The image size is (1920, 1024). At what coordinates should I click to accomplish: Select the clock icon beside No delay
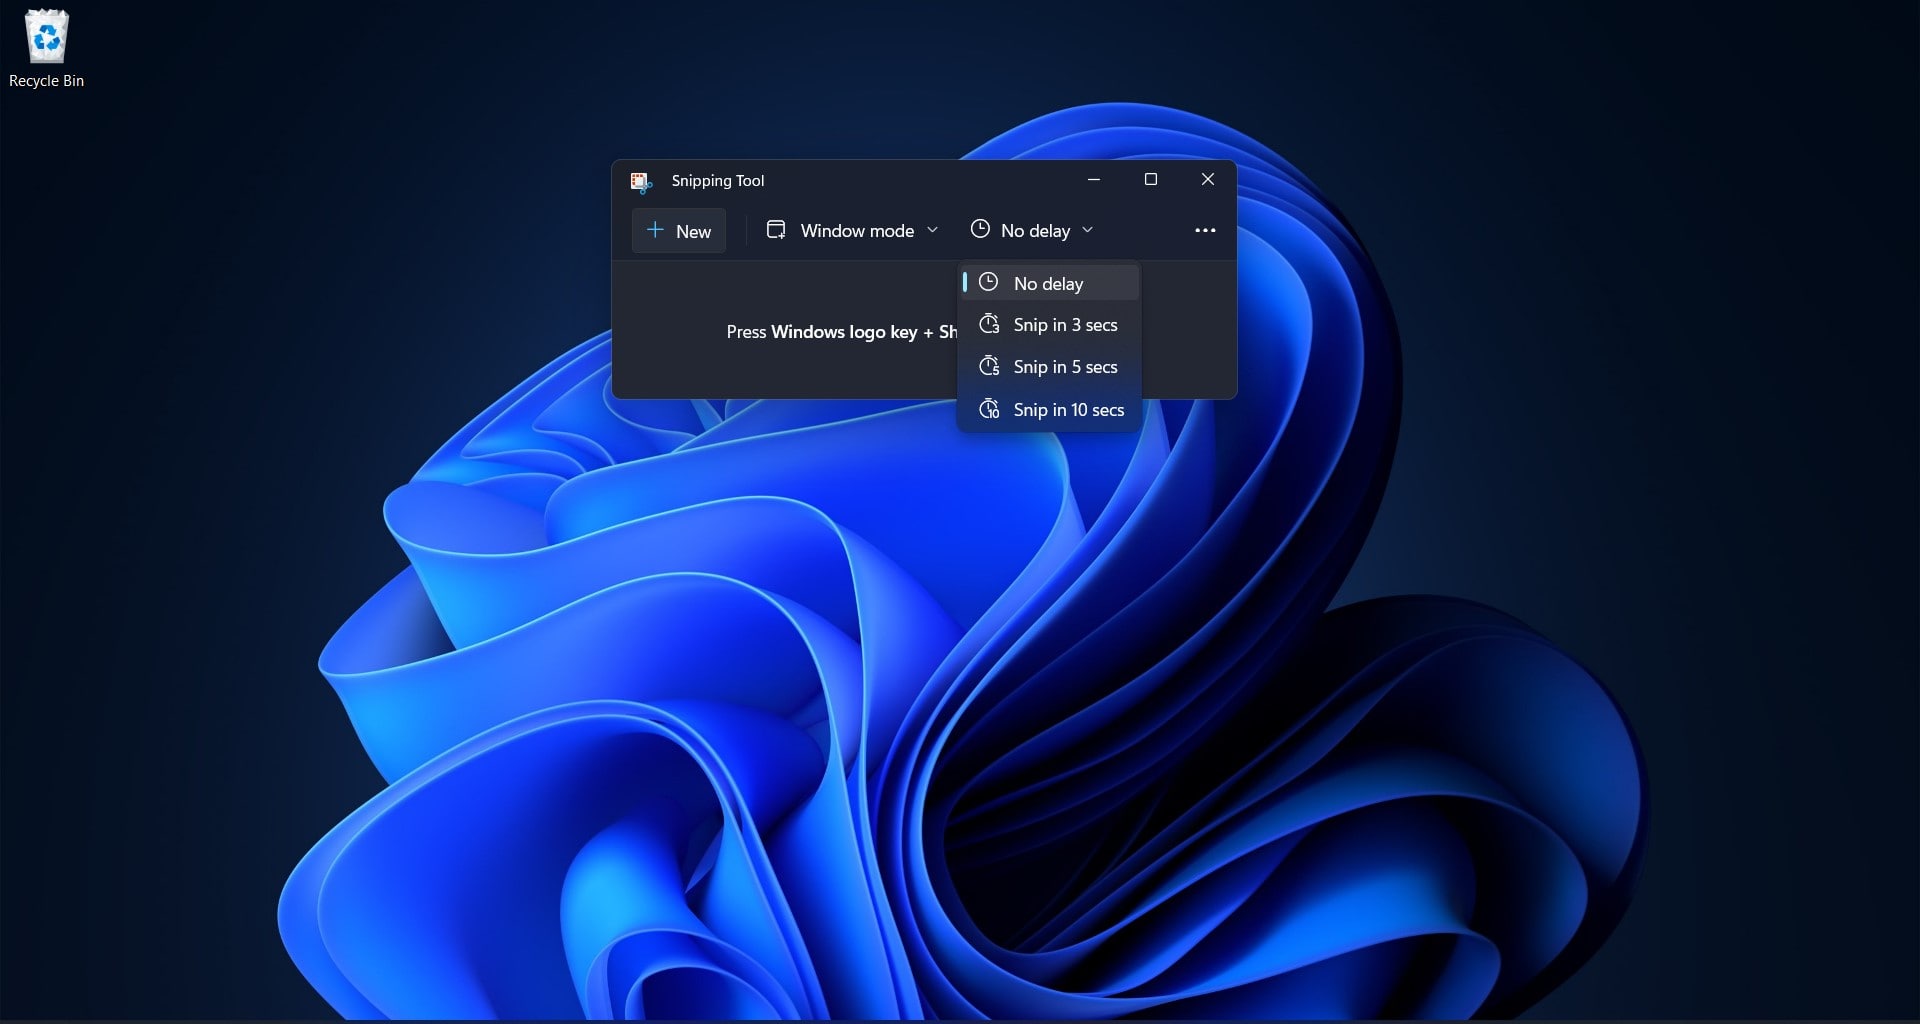pyautogui.click(x=980, y=229)
